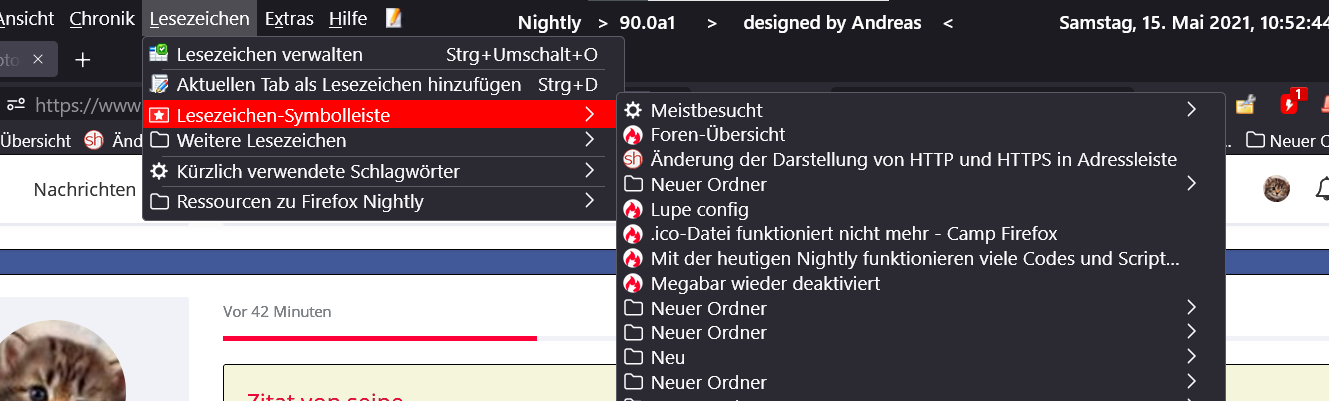Open the cat avatar user menu
The image size is (1329, 401).
pos(1276,188)
